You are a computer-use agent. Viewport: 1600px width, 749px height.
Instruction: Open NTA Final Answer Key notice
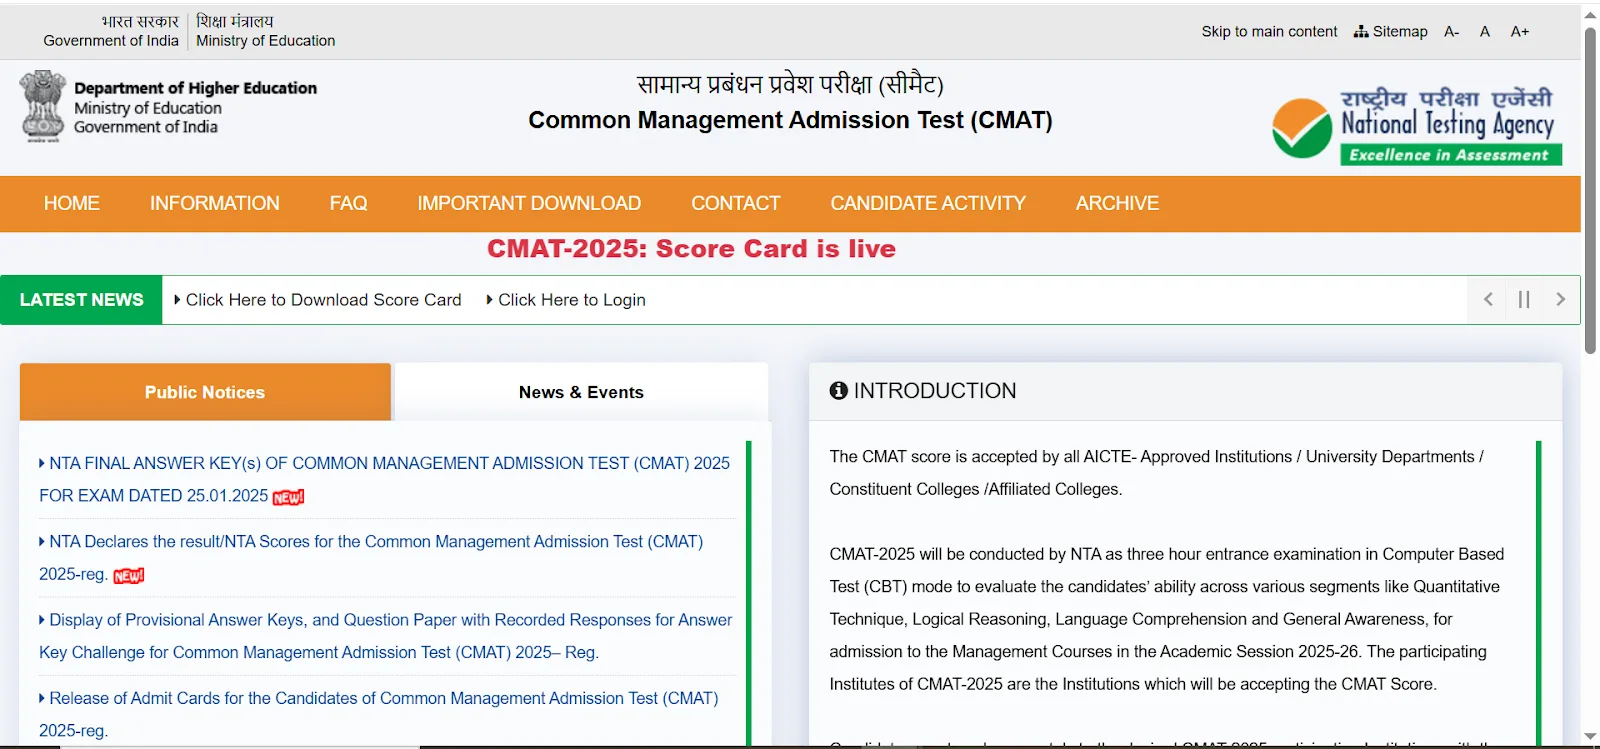384,479
